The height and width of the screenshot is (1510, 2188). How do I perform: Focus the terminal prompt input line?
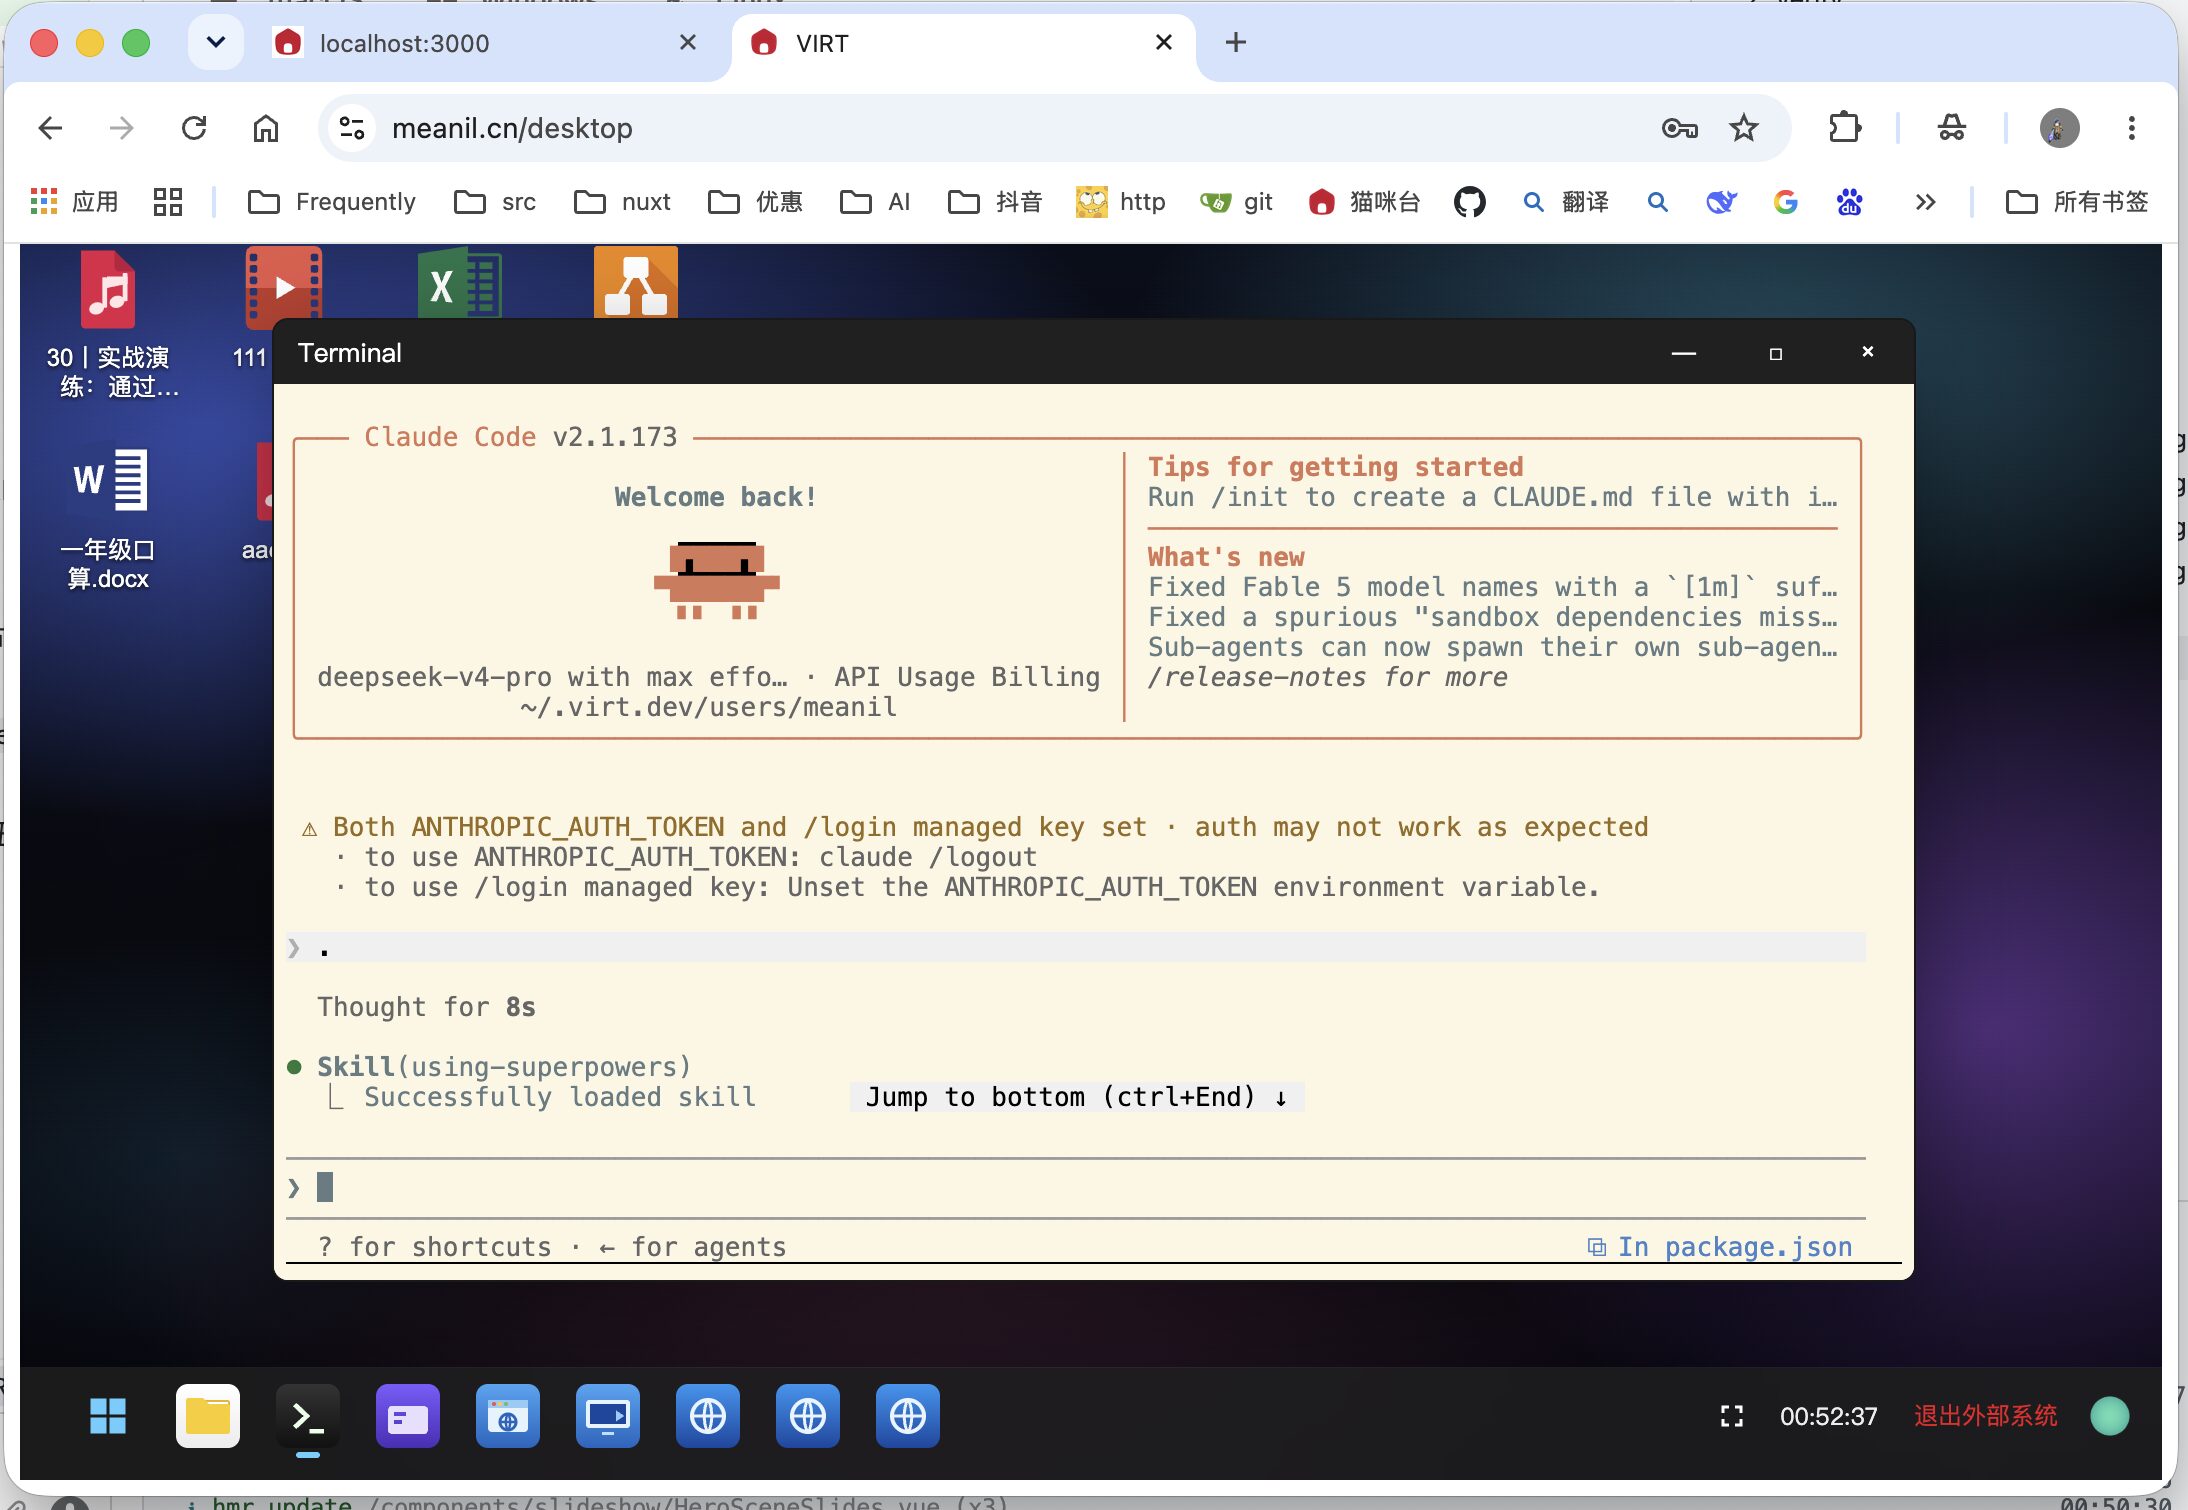(1076, 1187)
